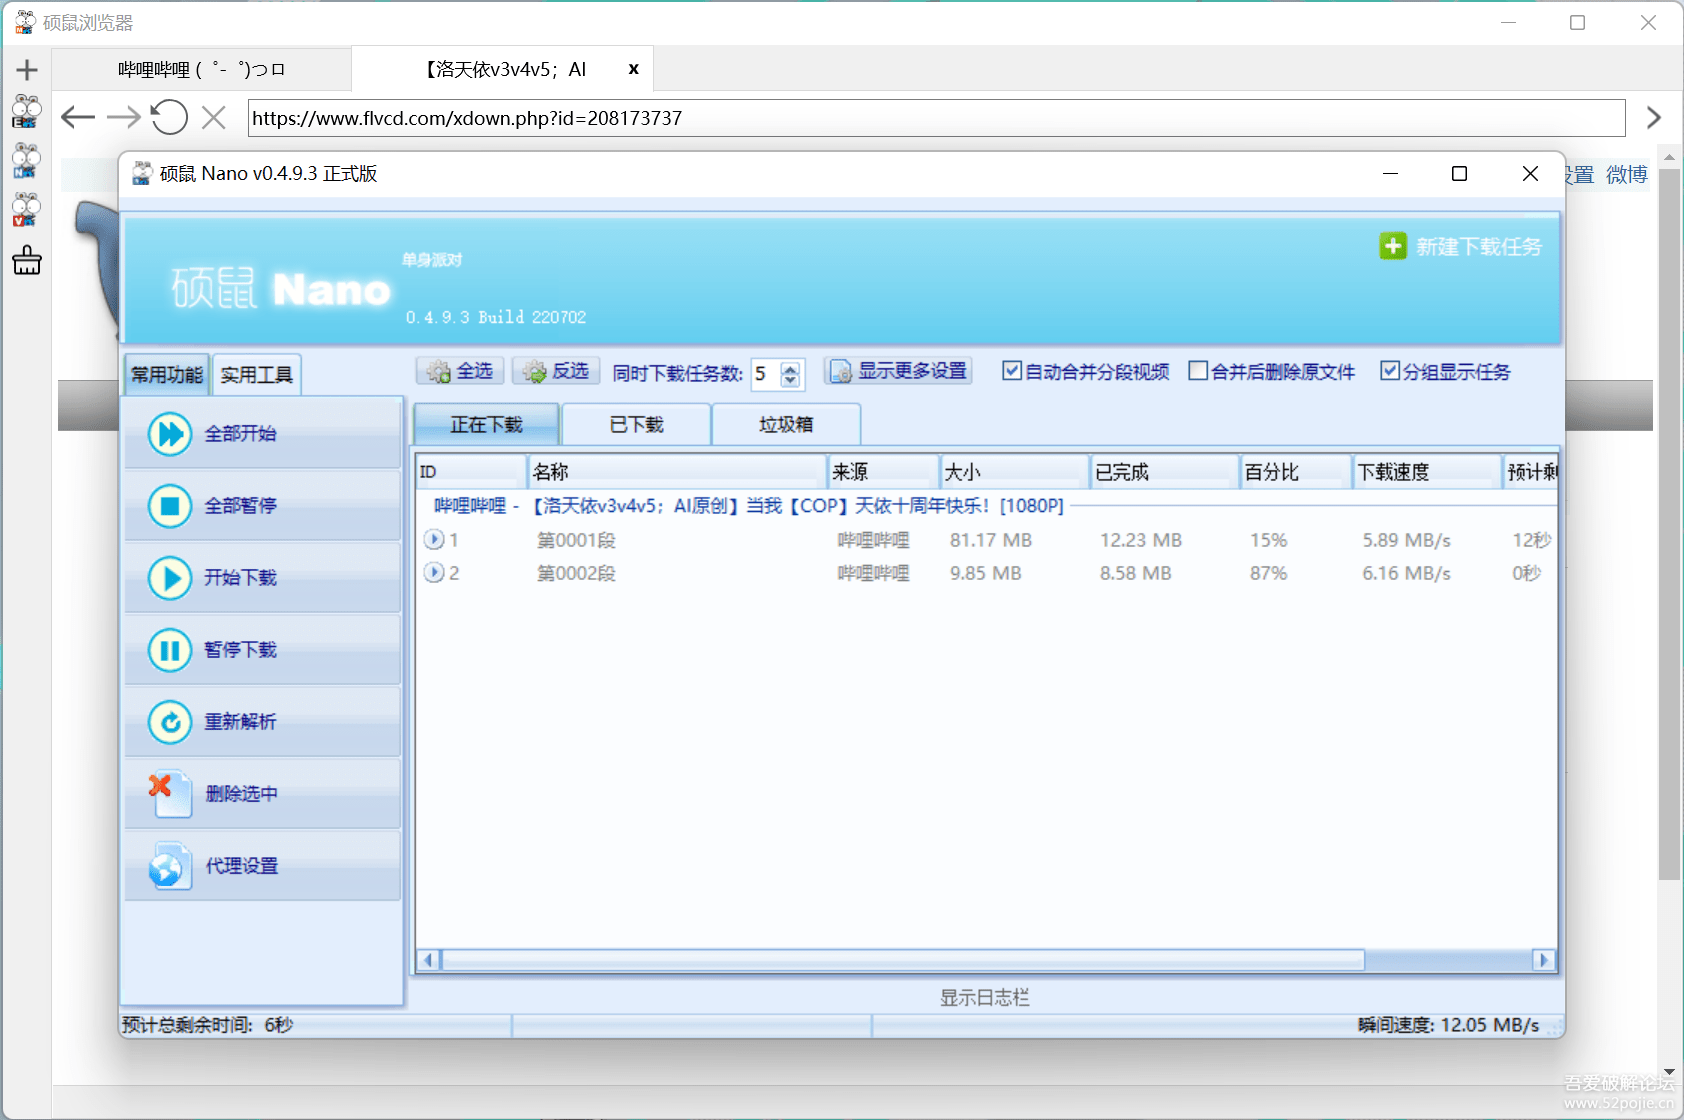Viewport: 1684px width, 1120px height.
Task: Switch to the 哔哩哔哩 browser tab
Action: point(202,70)
